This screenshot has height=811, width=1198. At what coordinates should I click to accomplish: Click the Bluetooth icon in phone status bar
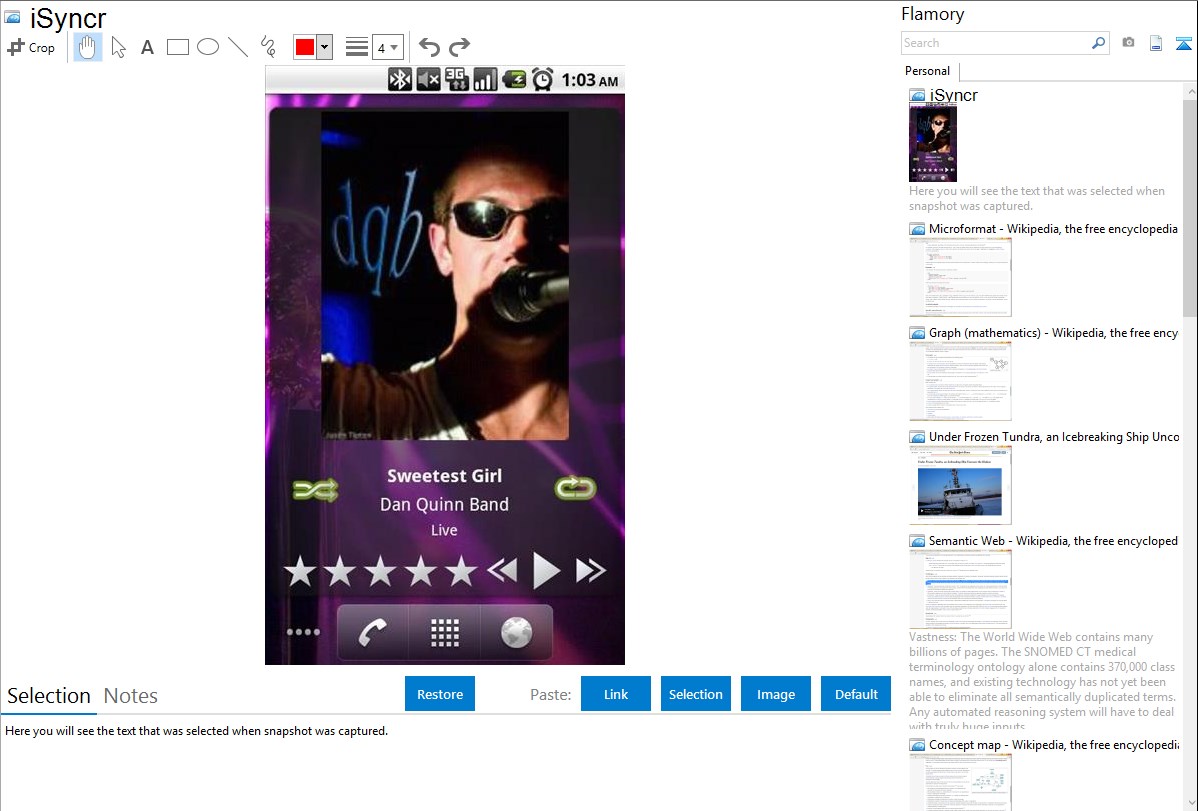(x=400, y=79)
